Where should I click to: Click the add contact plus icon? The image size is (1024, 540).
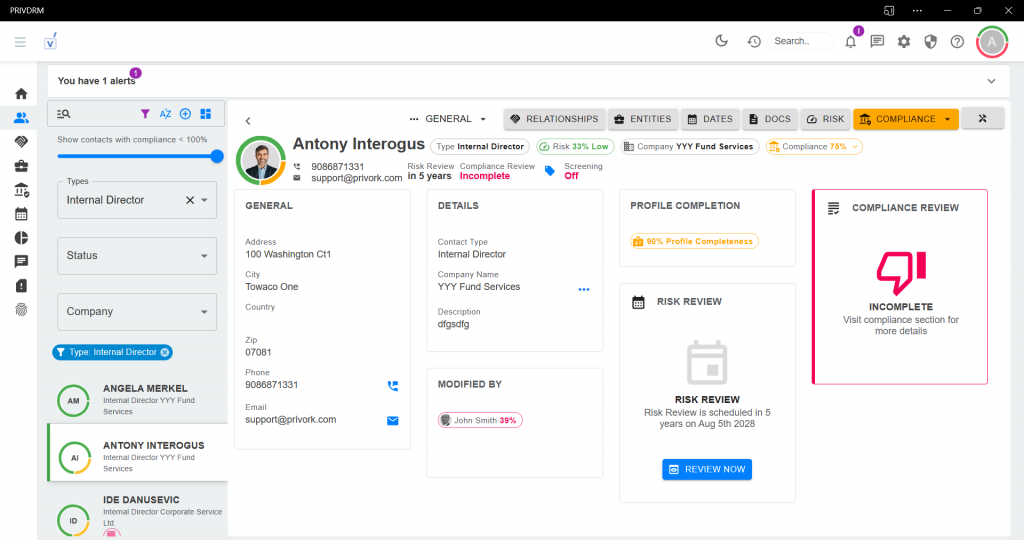[x=185, y=114]
